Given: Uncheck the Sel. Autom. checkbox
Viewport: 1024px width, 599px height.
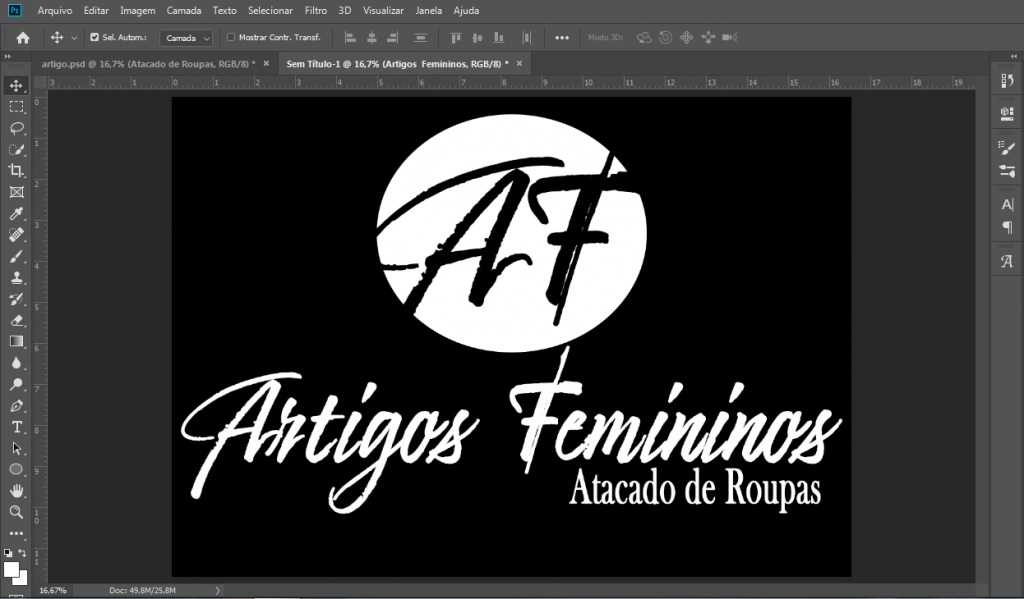Looking at the screenshot, I should coord(95,37).
